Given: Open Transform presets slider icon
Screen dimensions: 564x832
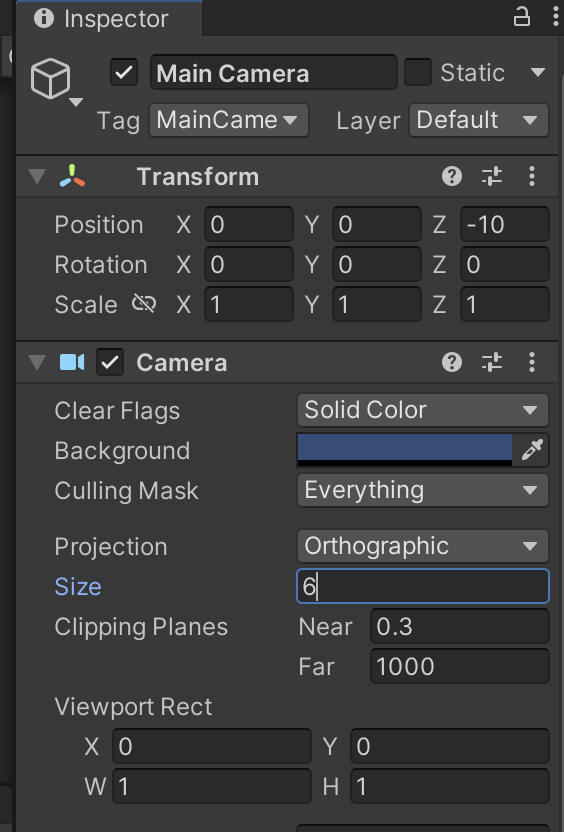Looking at the screenshot, I should coord(492,176).
